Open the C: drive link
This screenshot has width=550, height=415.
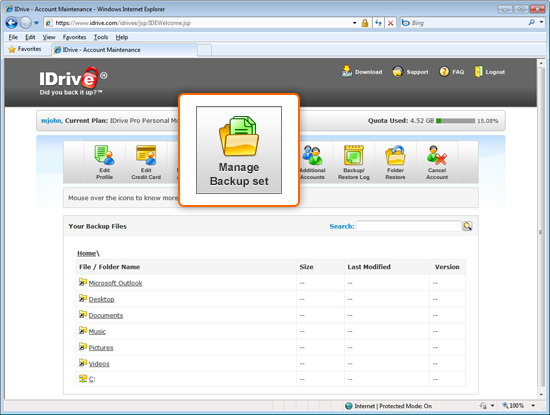(x=92, y=379)
